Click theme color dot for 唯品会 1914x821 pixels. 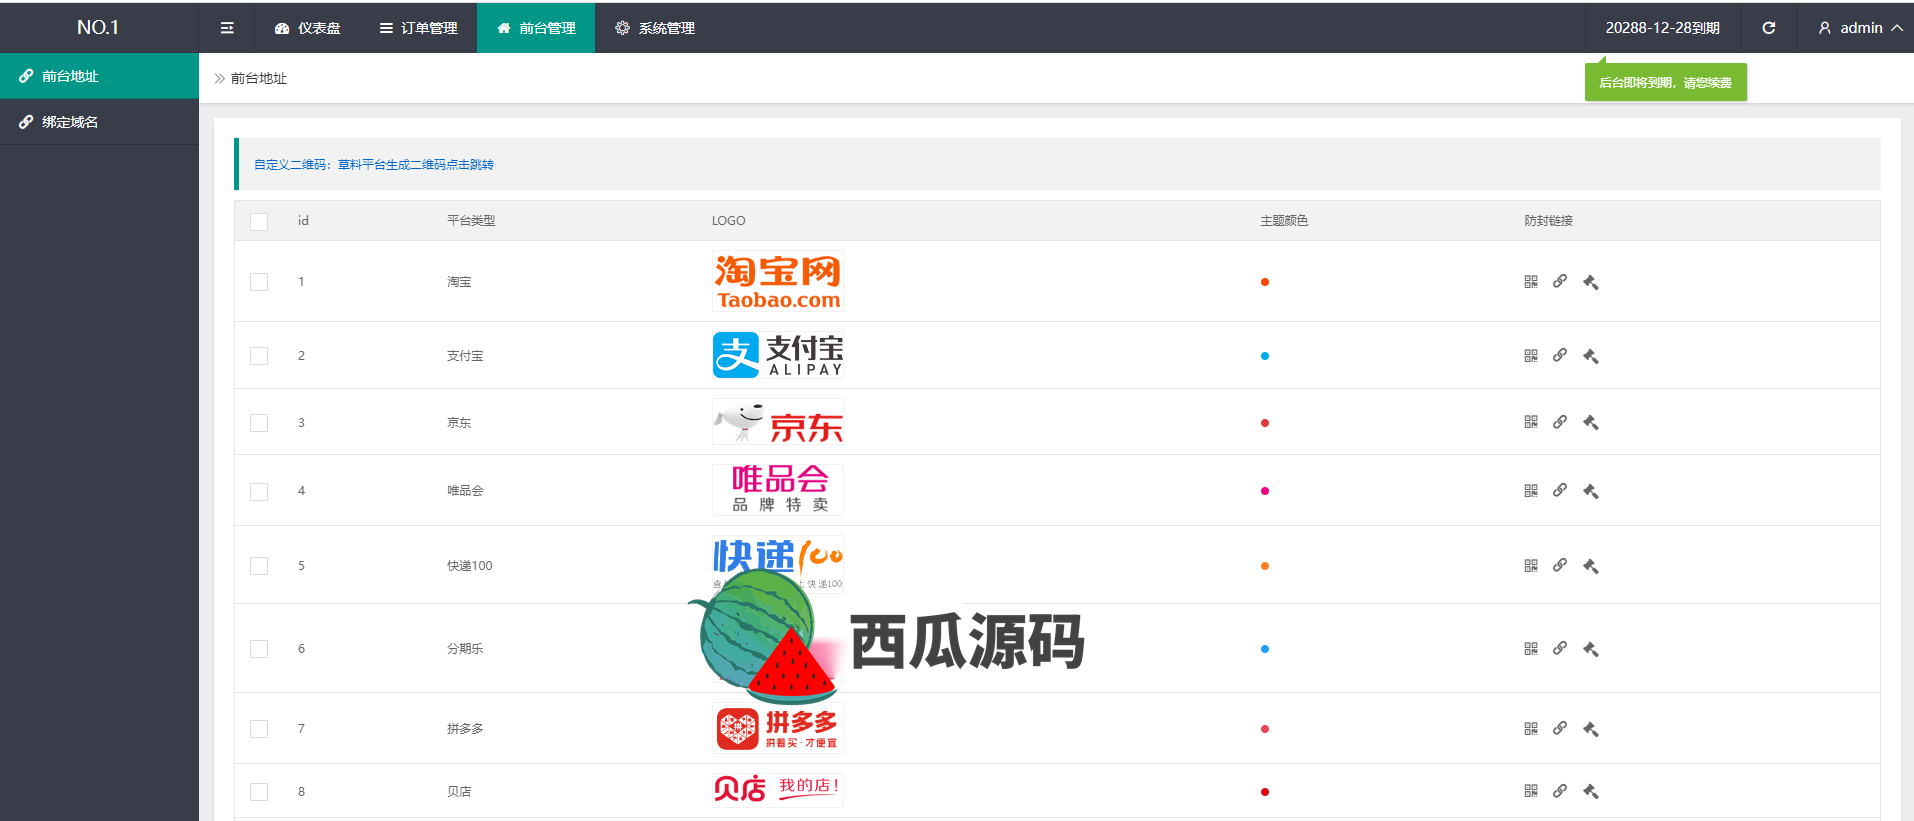click(1265, 491)
